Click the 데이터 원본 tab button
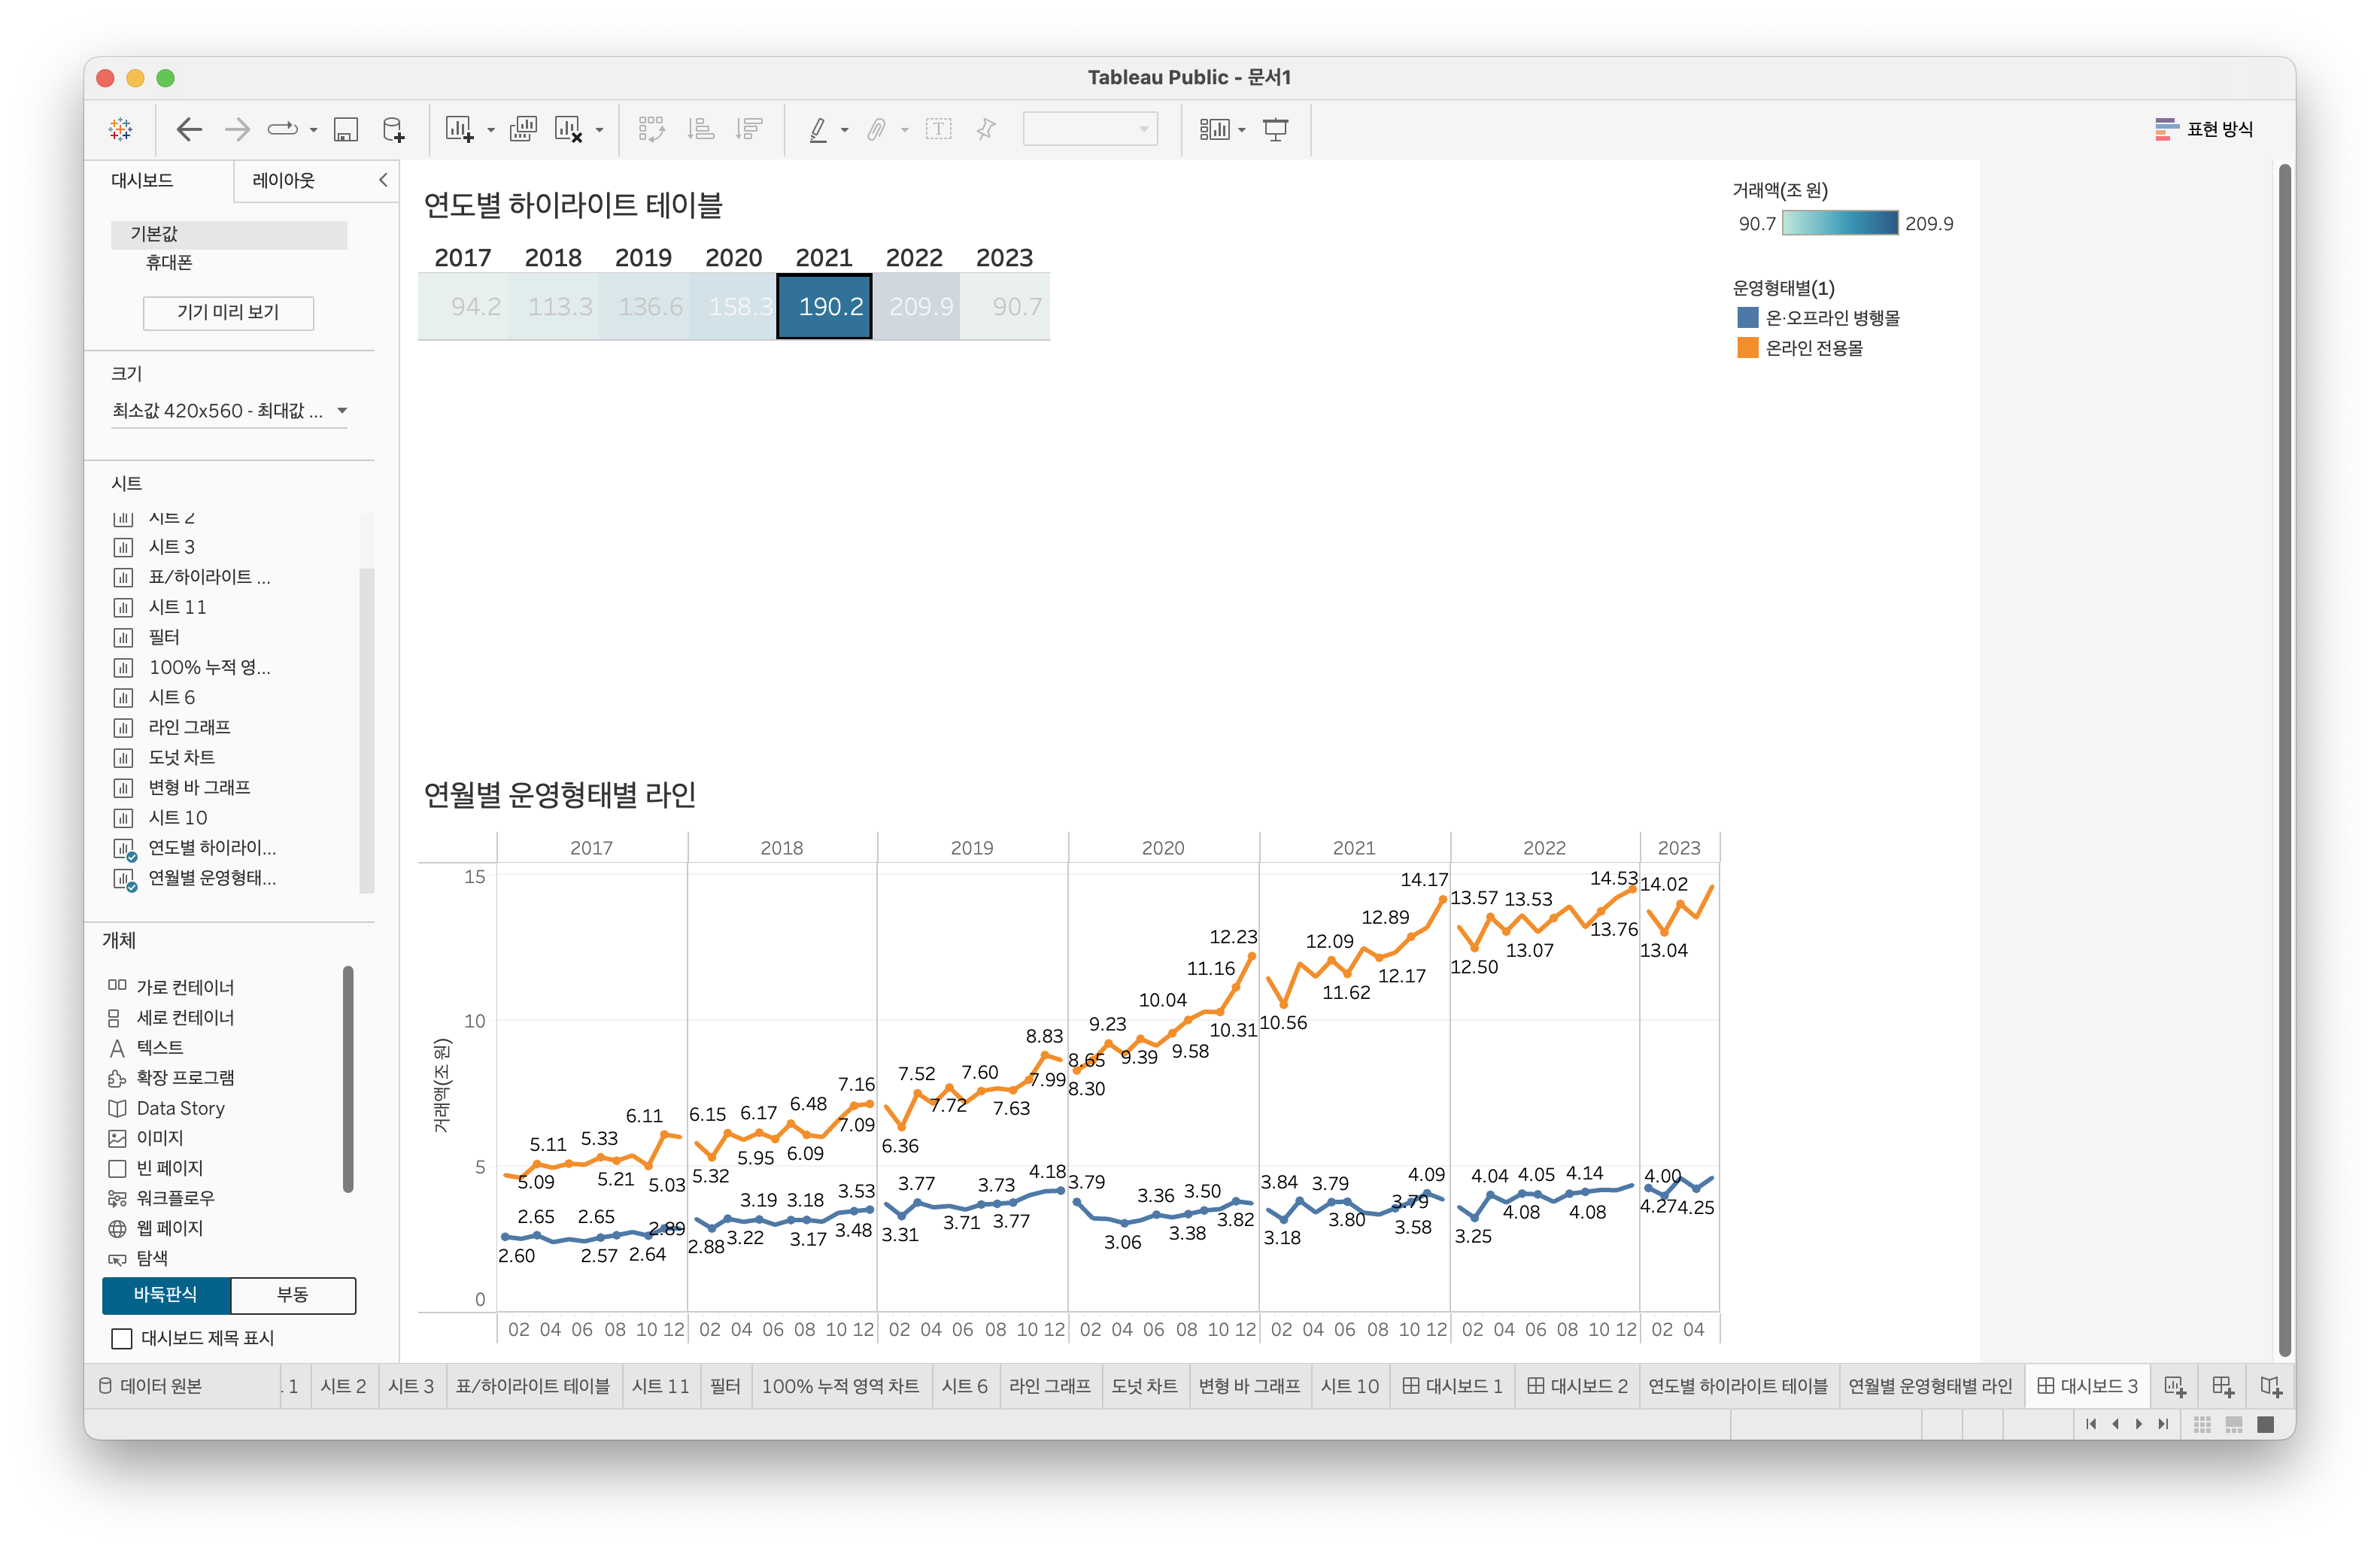2380x1551 pixels. pyautogui.click(x=150, y=1386)
